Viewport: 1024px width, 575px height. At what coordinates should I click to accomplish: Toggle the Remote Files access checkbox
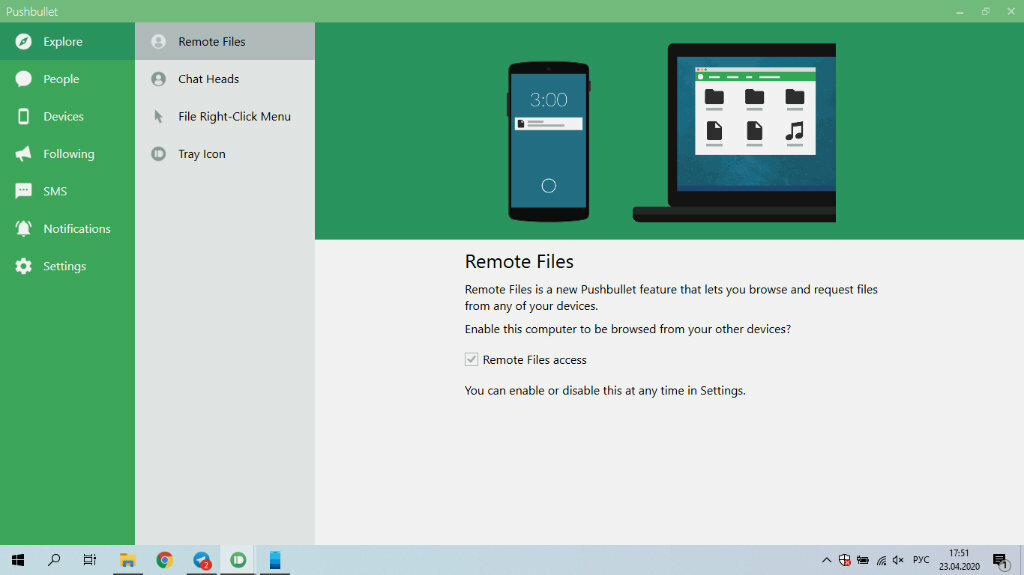click(471, 359)
